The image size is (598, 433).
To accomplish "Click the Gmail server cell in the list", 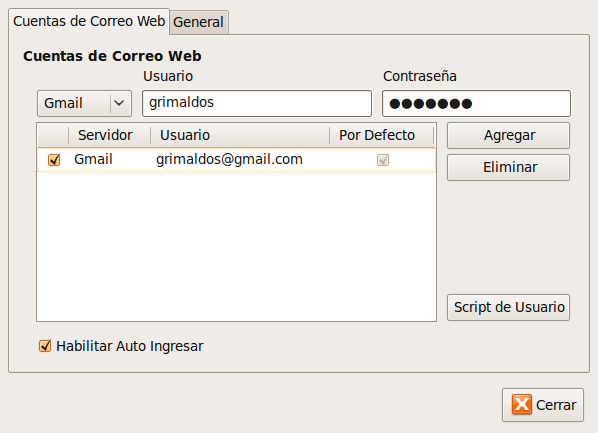I will coord(93,159).
